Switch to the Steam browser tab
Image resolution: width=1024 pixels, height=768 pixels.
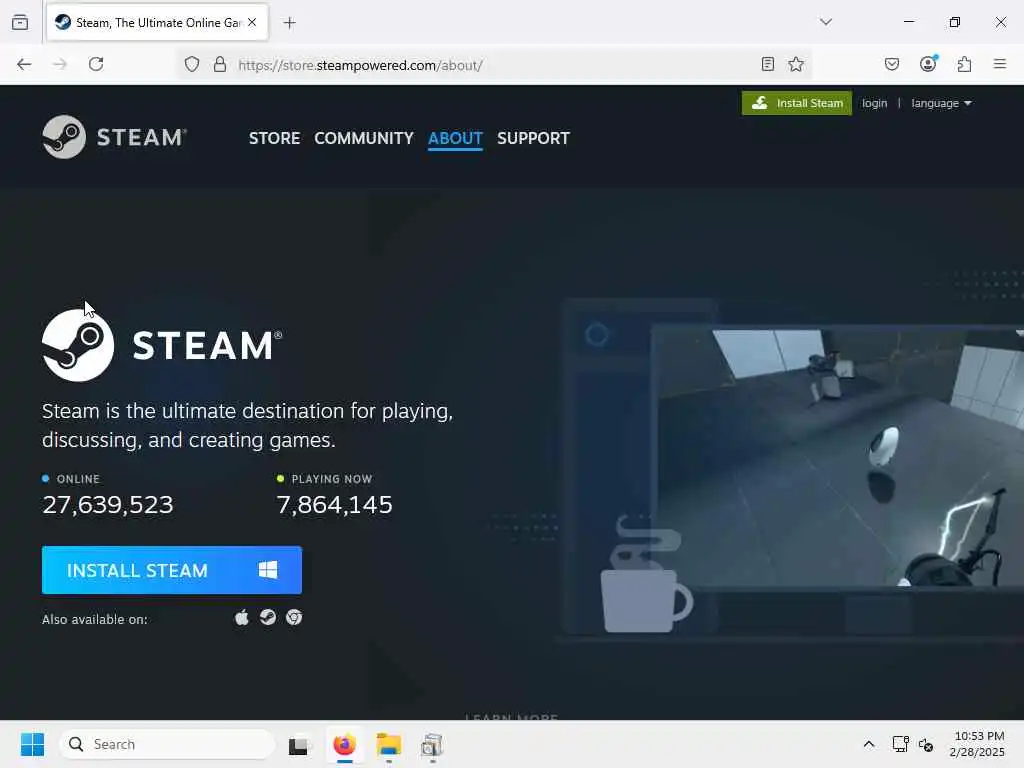(x=157, y=22)
